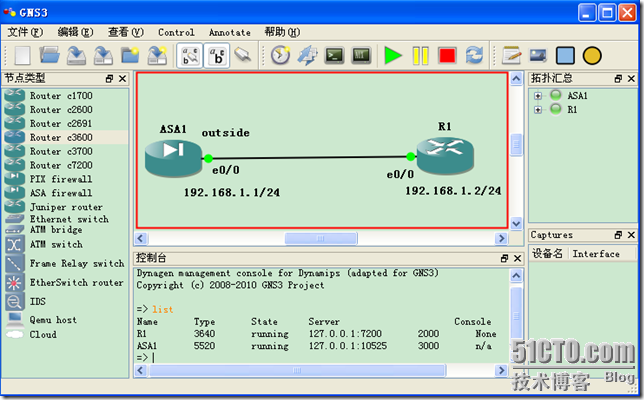Open the 编辑(E) menu
The image size is (644, 400).
pos(75,32)
